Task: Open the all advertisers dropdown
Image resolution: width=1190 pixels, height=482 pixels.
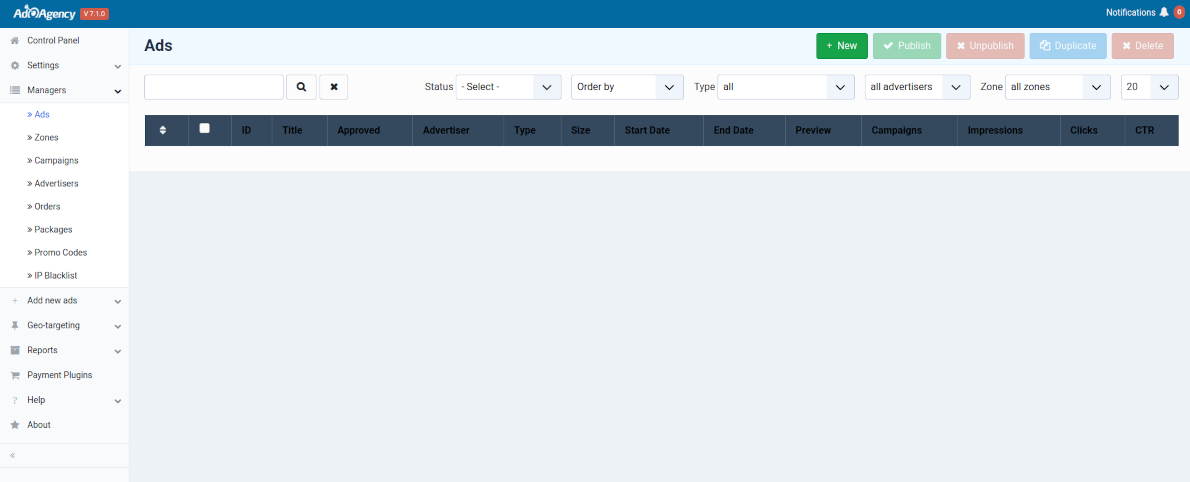Action: (918, 87)
